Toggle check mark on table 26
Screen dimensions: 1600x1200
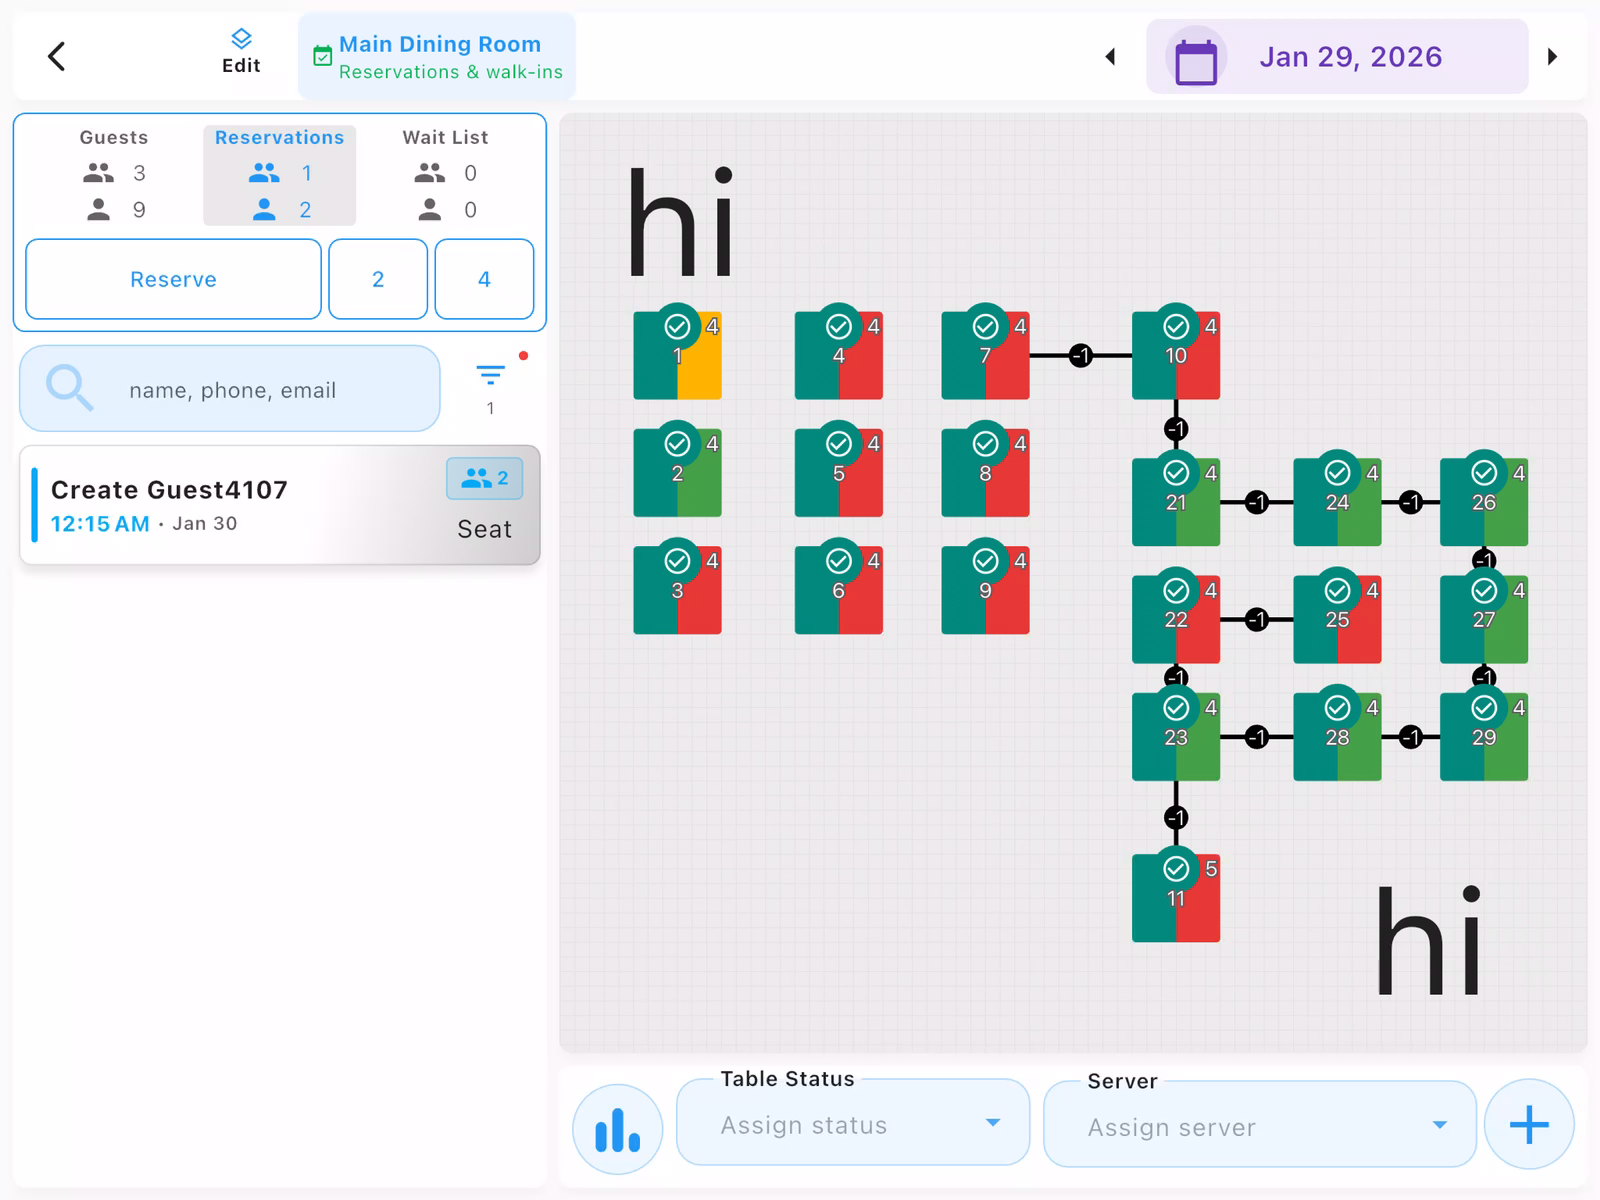(1484, 473)
